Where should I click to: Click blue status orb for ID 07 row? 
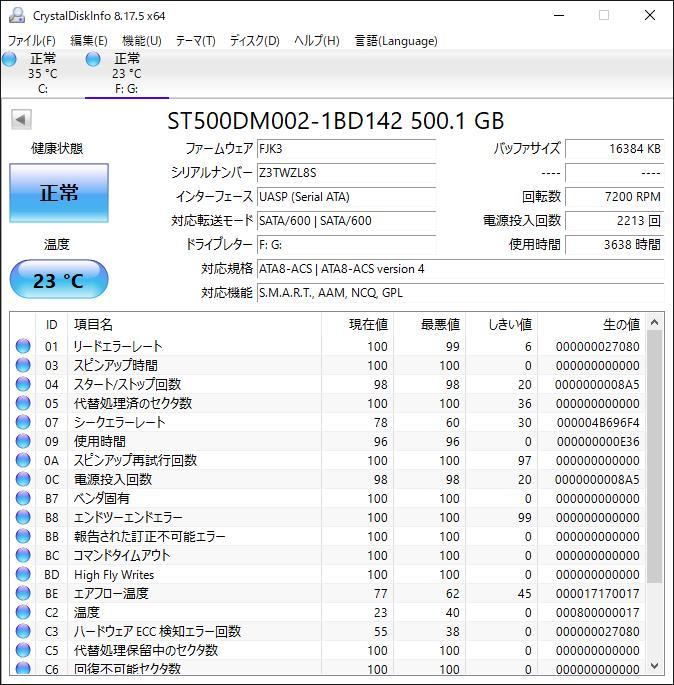(x=23, y=422)
